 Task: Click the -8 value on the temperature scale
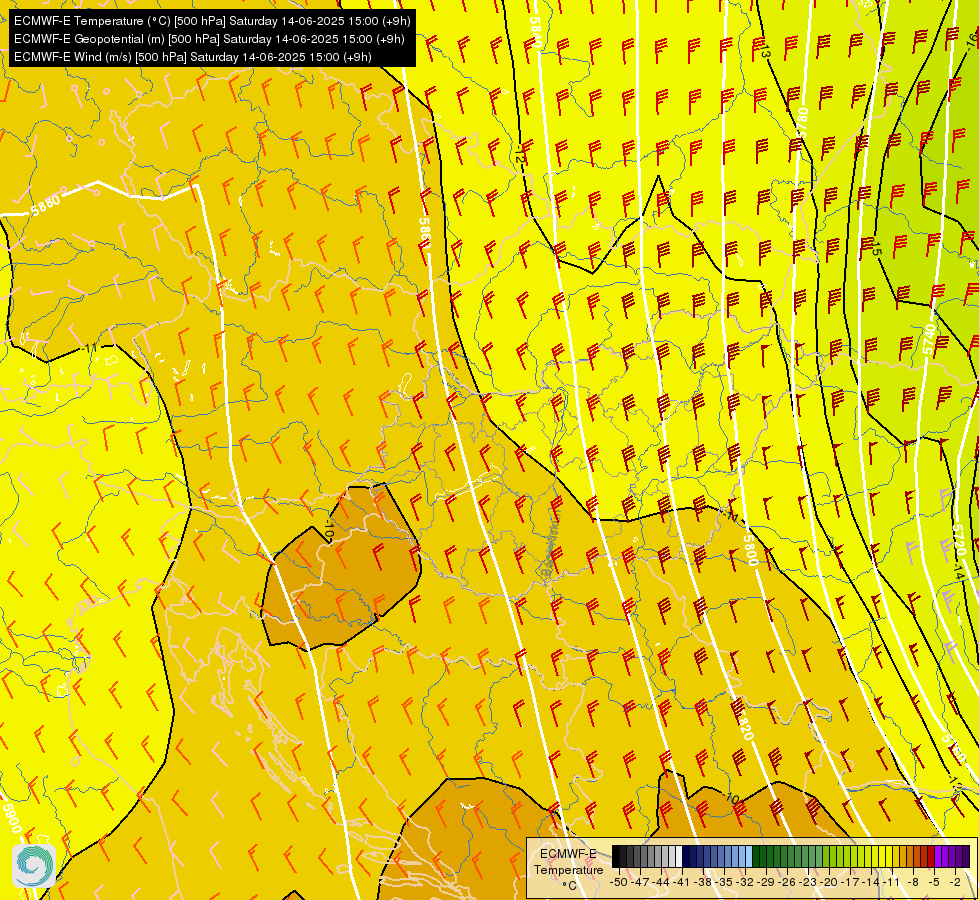tap(913, 882)
